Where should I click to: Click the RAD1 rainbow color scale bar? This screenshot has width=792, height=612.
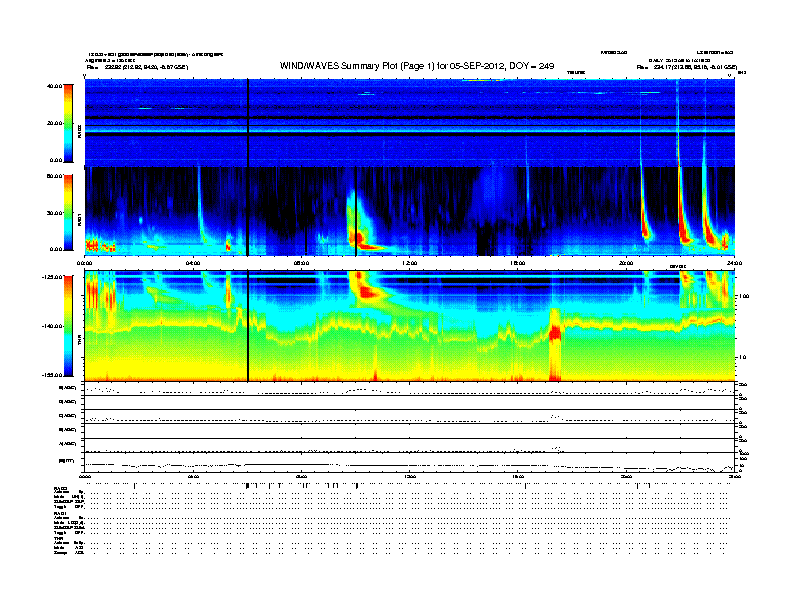pyautogui.click(x=68, y=212)
